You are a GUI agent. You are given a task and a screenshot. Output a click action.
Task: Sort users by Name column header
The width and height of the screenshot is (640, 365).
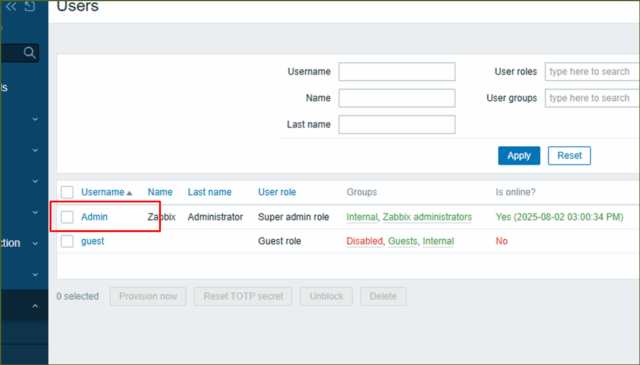160,192
